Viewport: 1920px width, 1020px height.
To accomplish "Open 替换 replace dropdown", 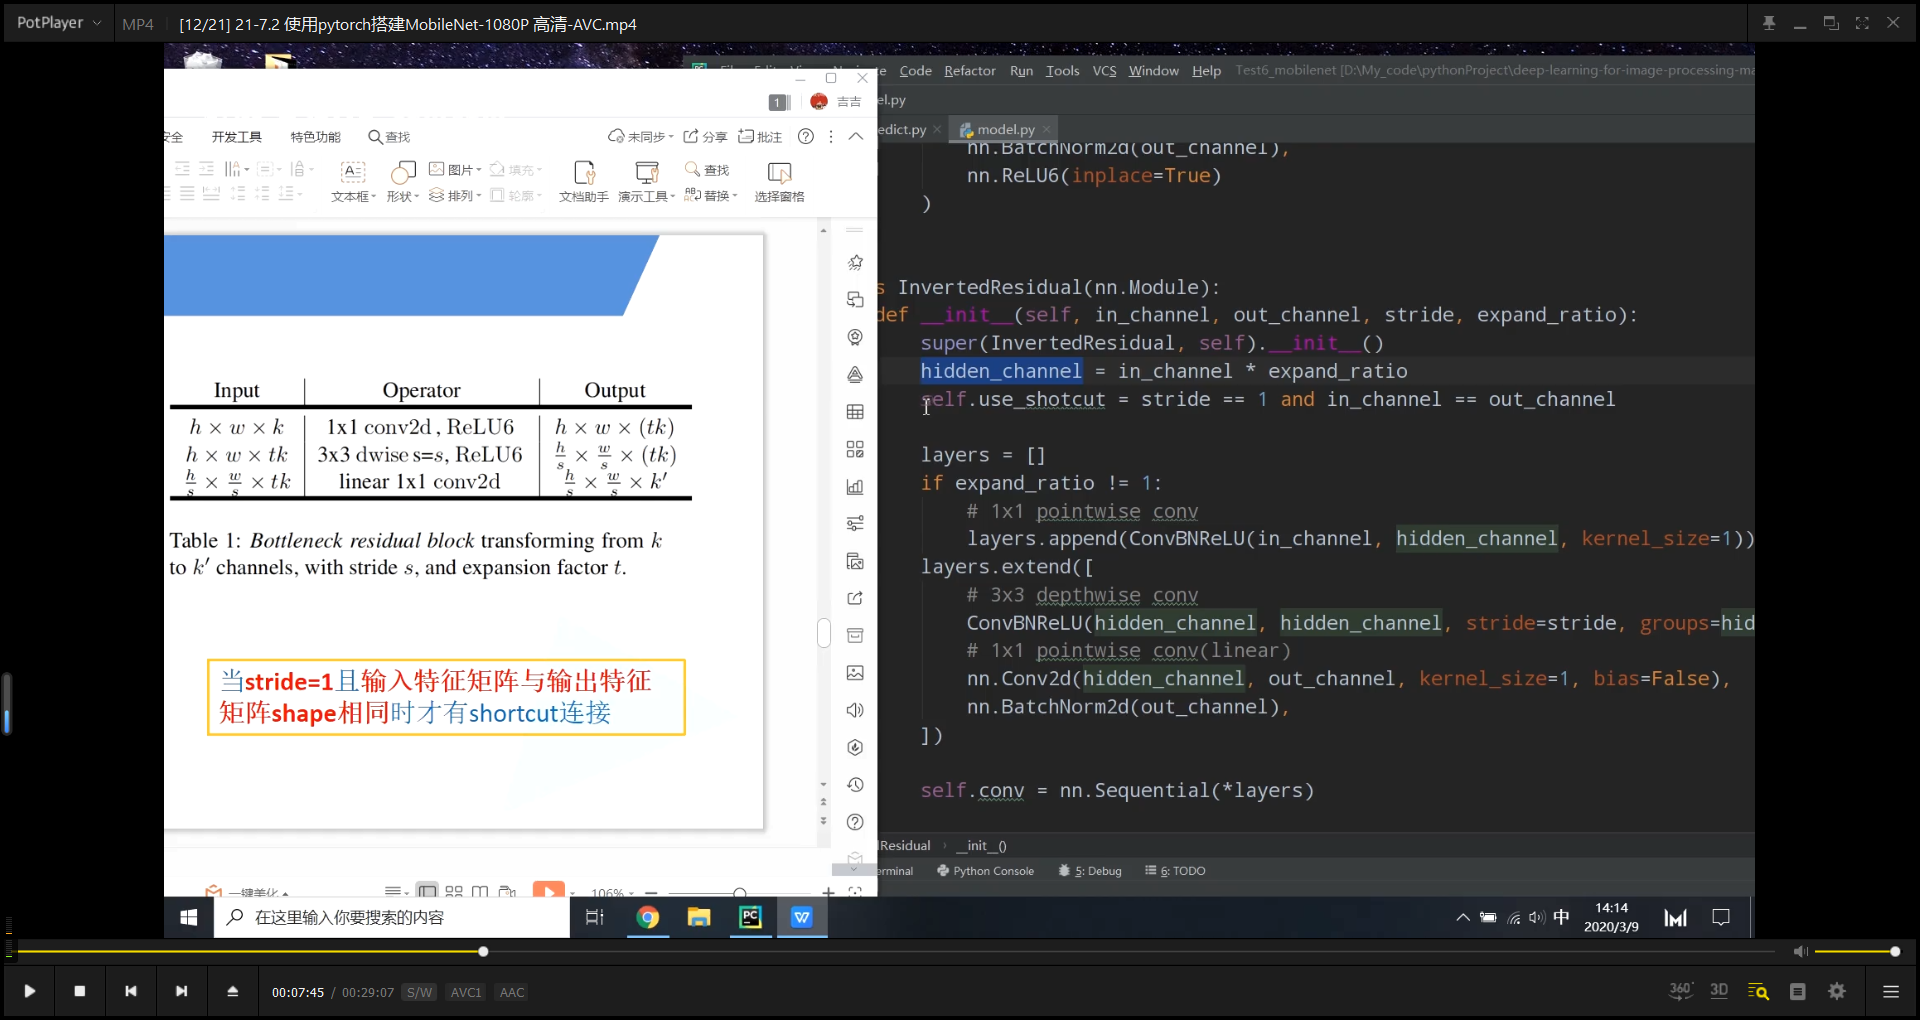I will click(711, 196).
